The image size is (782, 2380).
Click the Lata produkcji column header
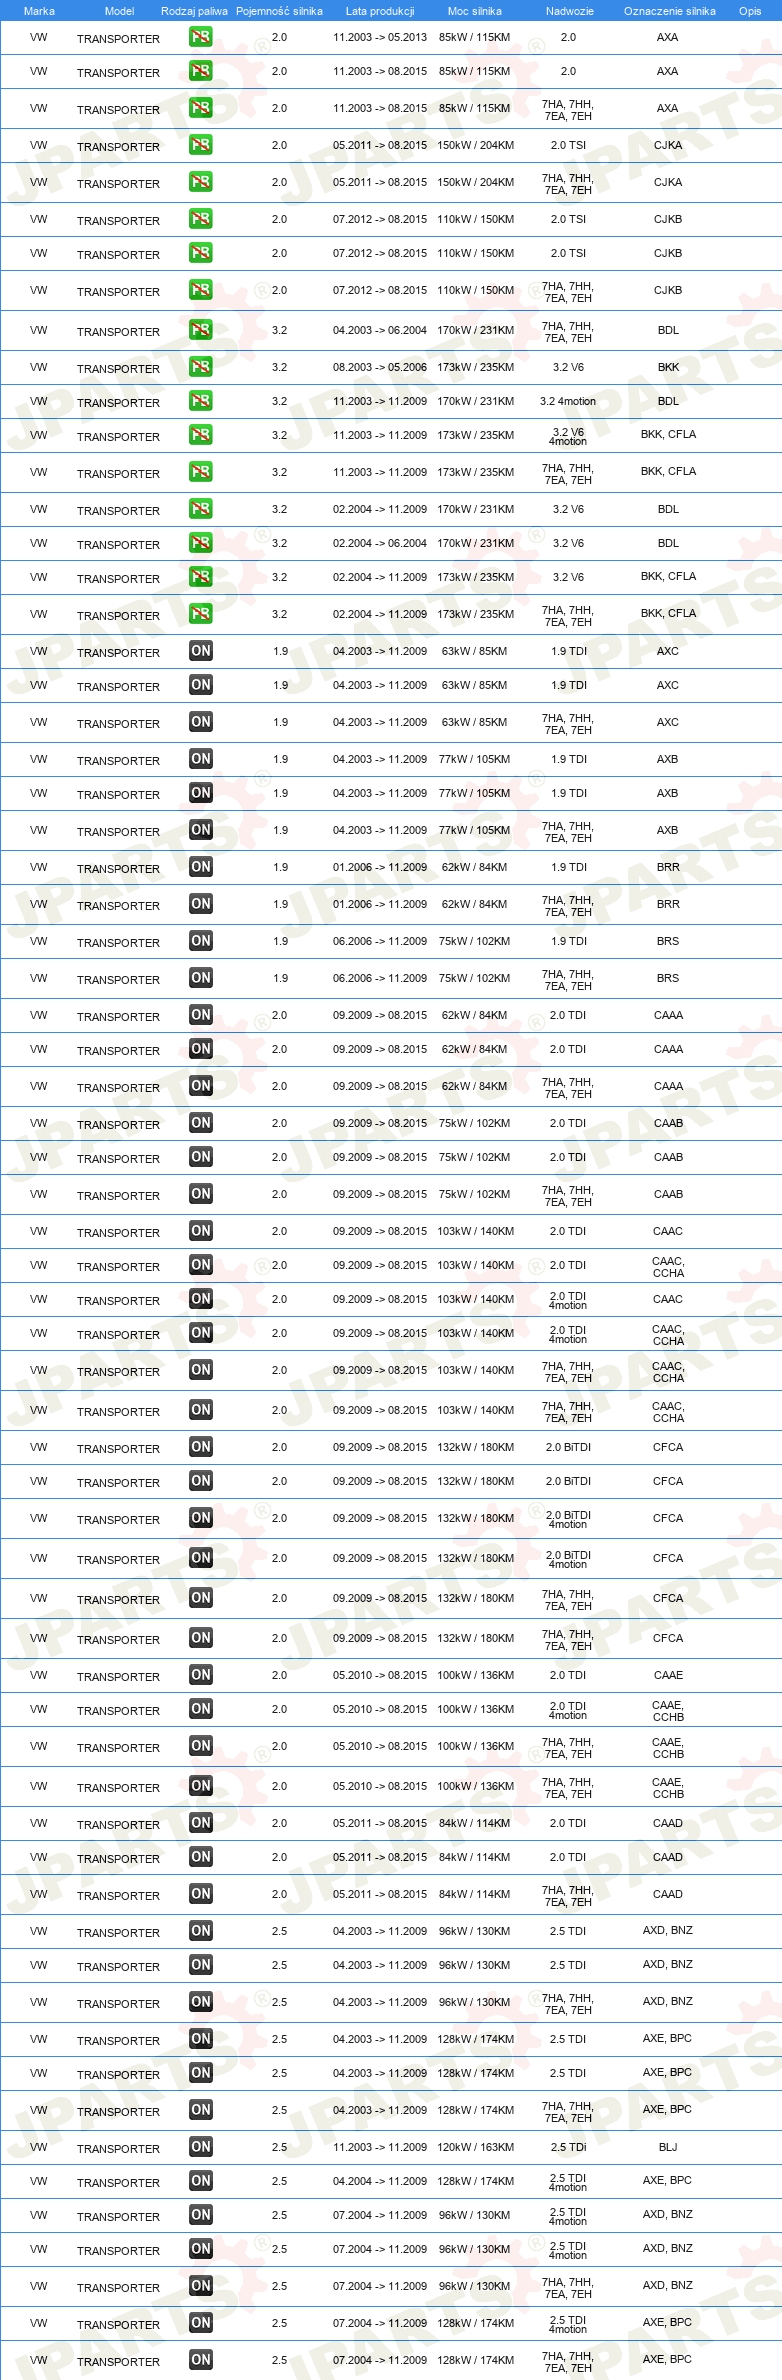[380, 11]
